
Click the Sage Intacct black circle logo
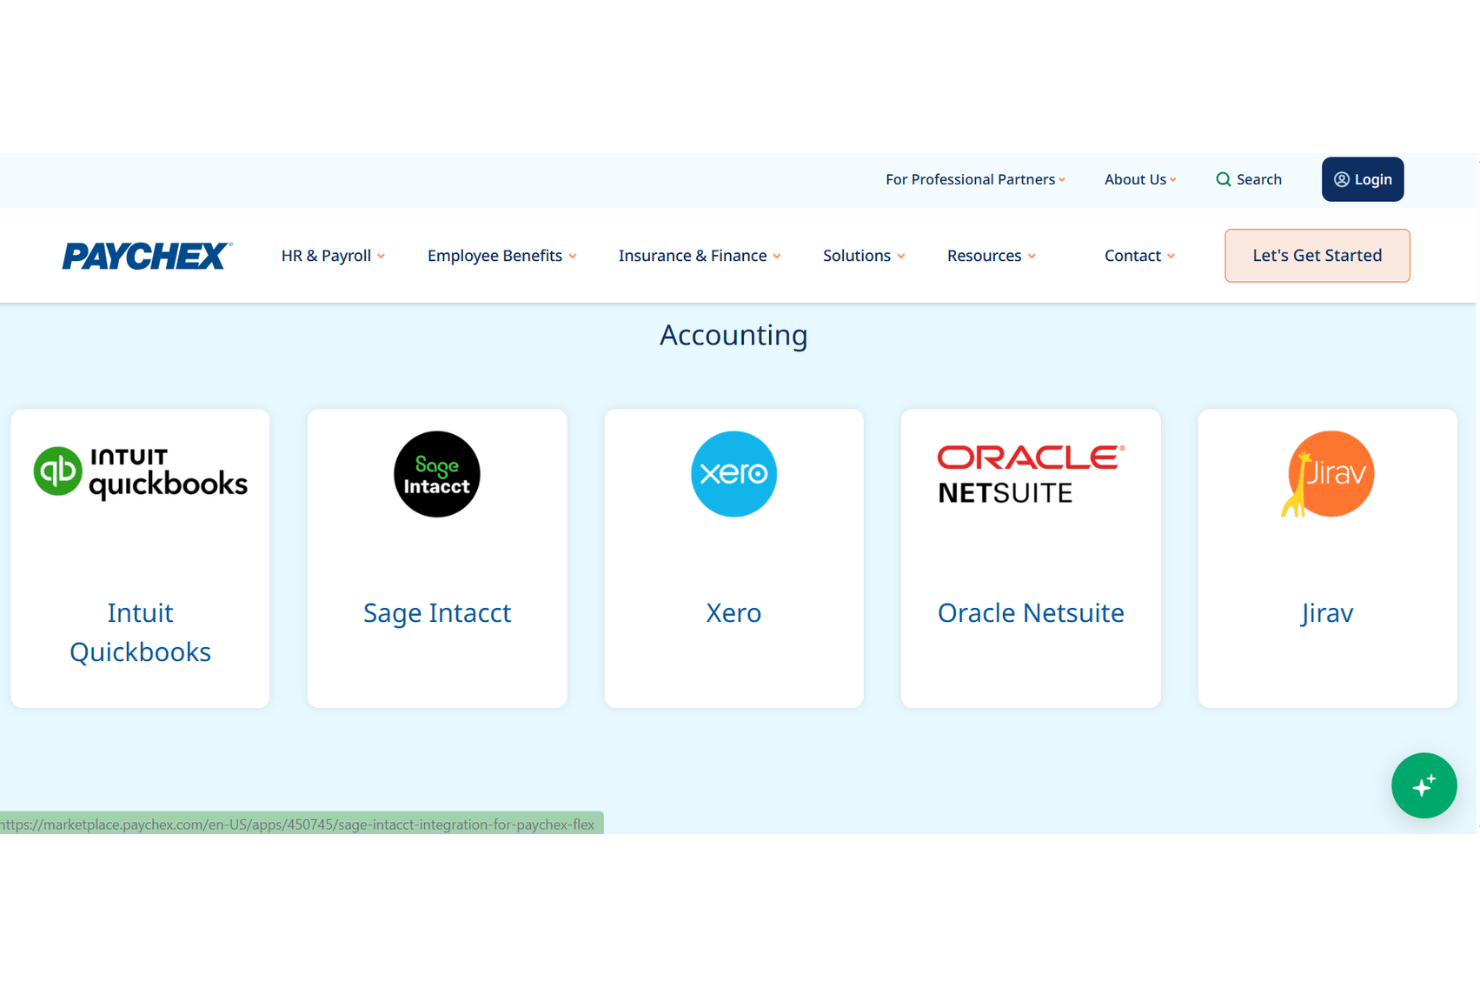click(x=437, y=474)
